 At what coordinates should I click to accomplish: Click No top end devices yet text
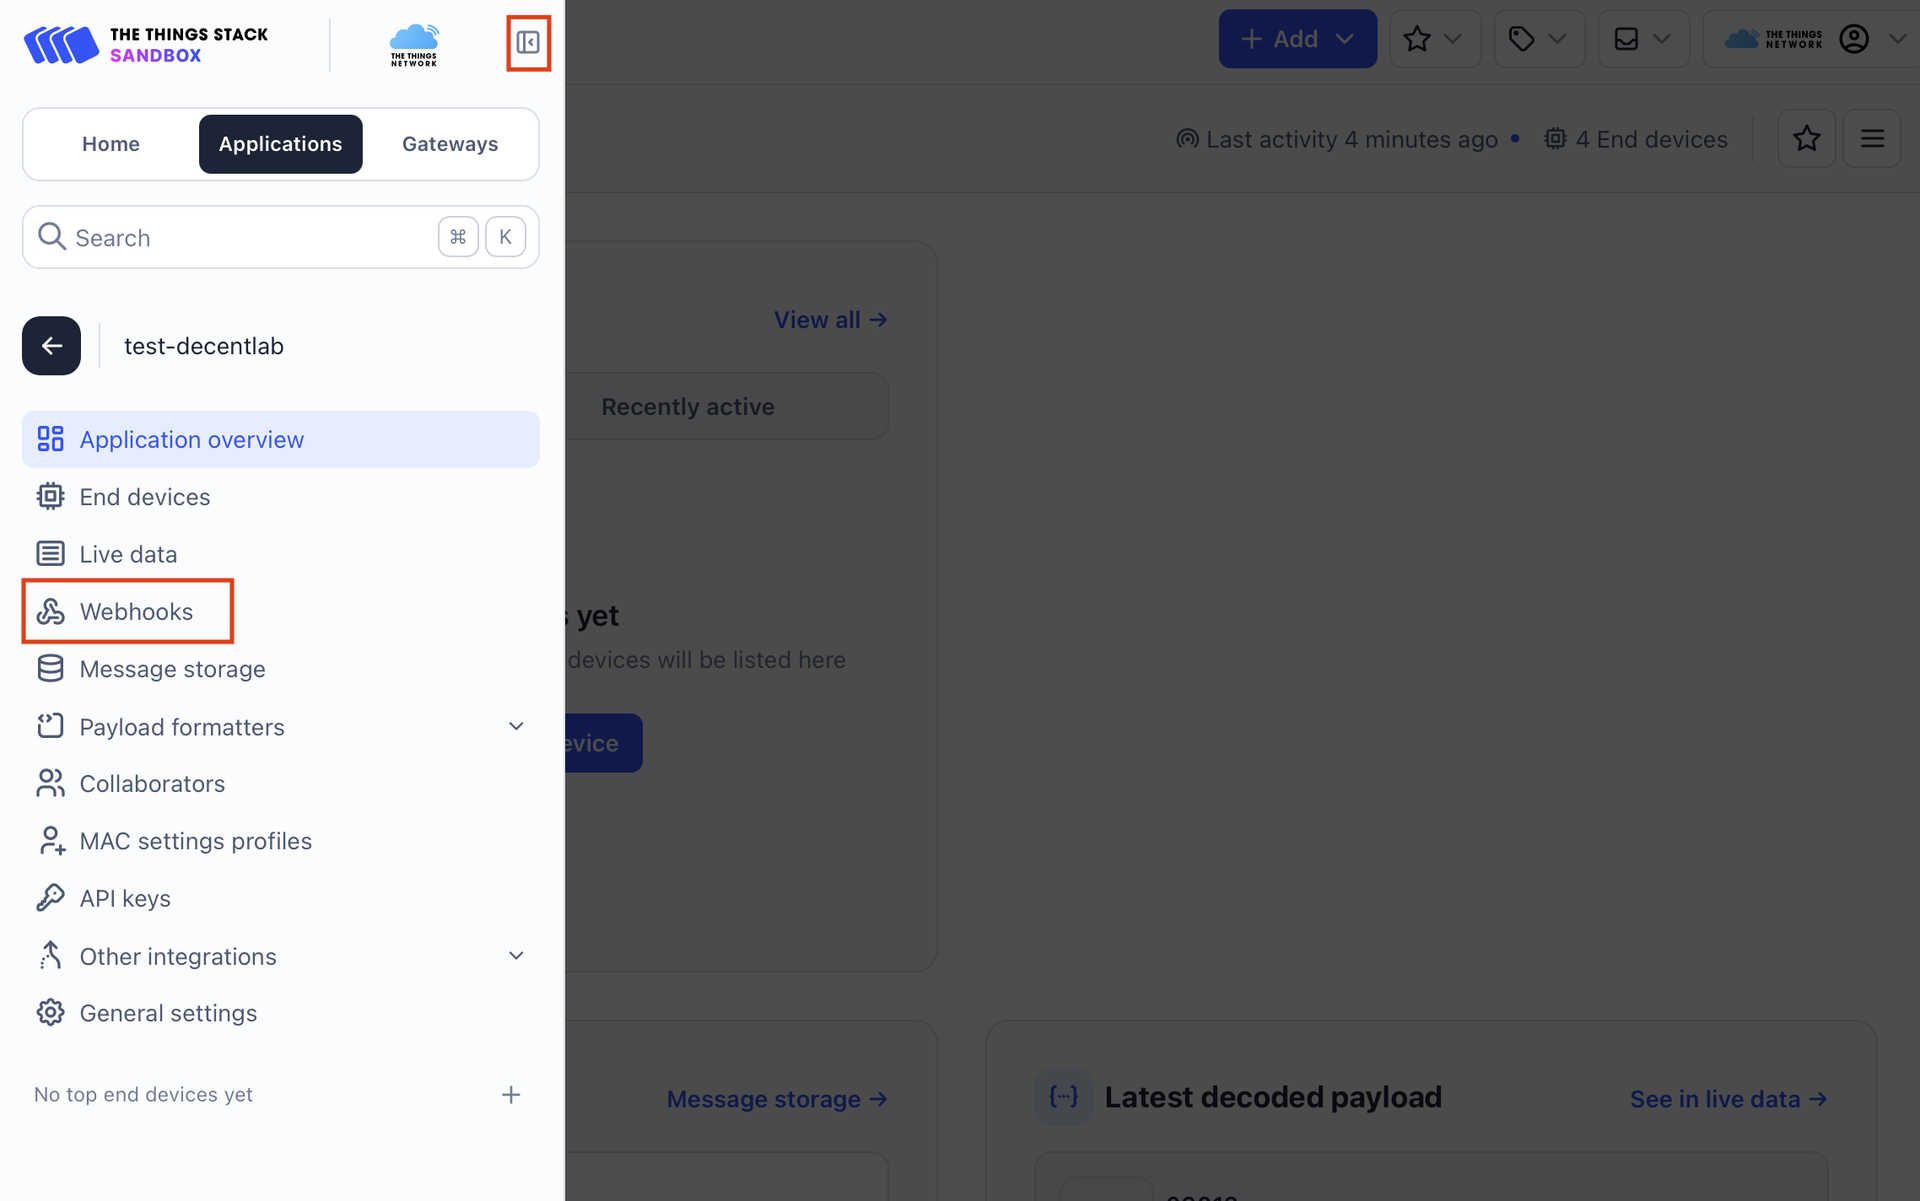coord(143,1095)
